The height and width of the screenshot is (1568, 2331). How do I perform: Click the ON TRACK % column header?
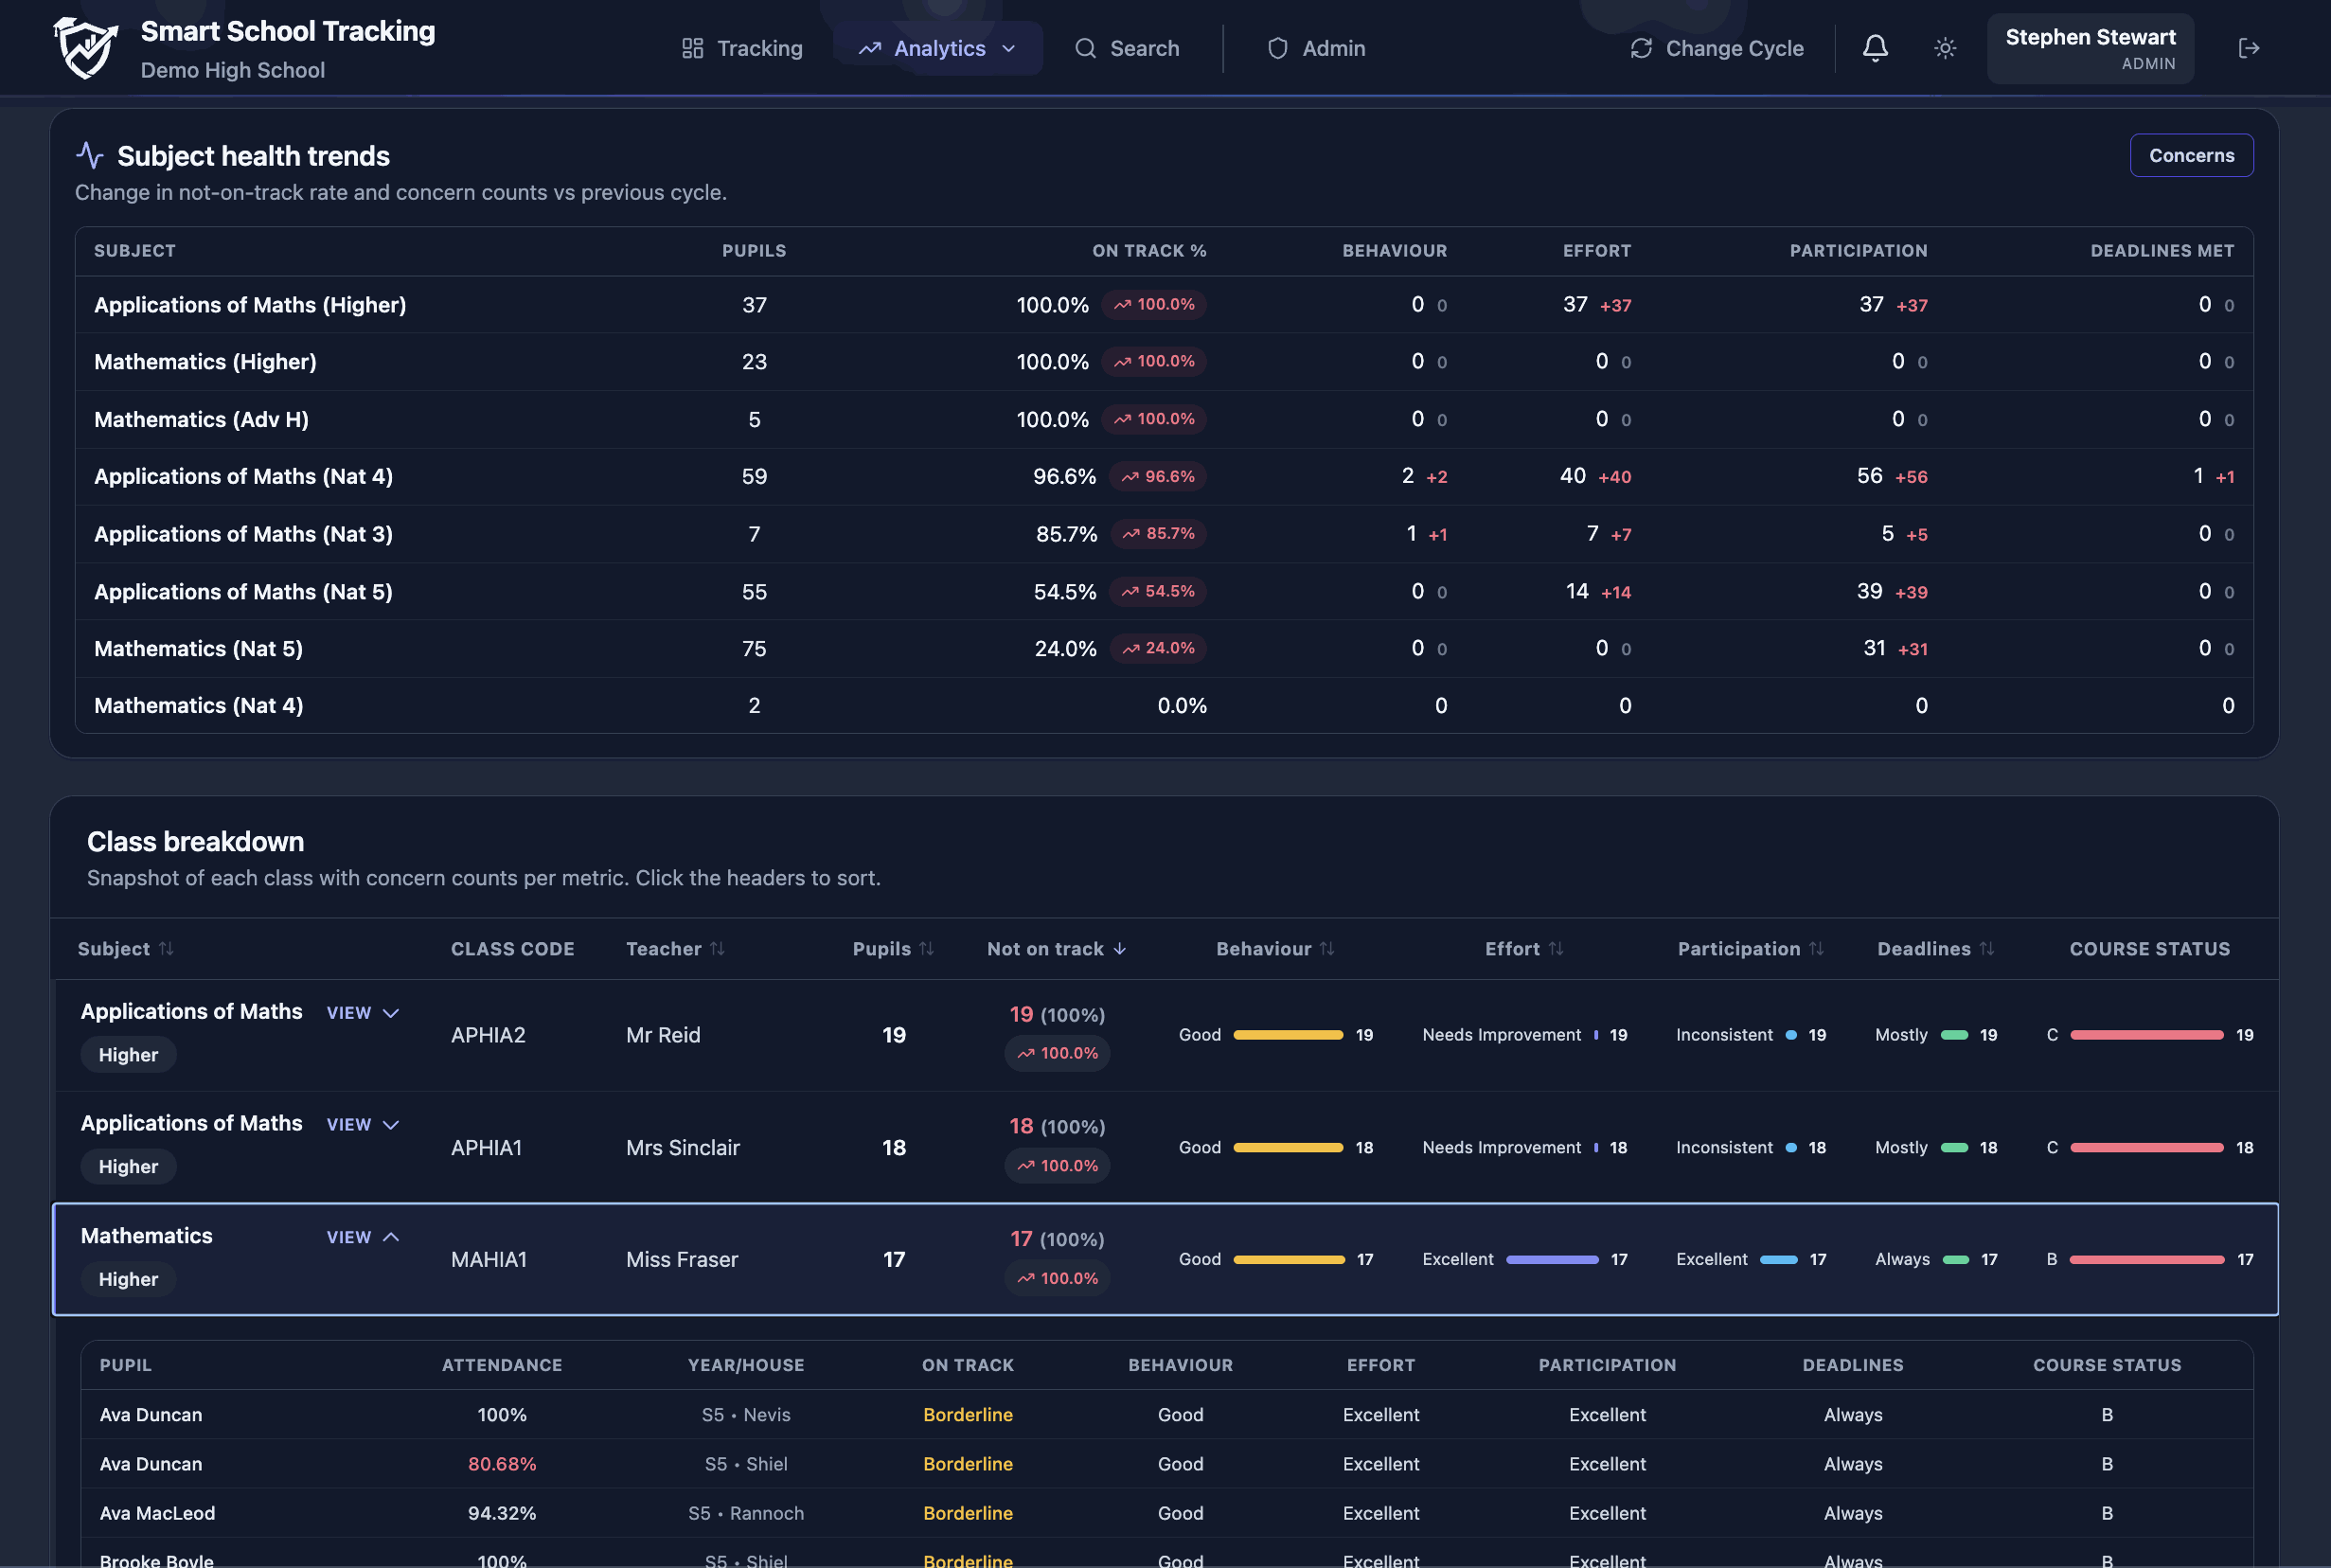coord(1149,250)
